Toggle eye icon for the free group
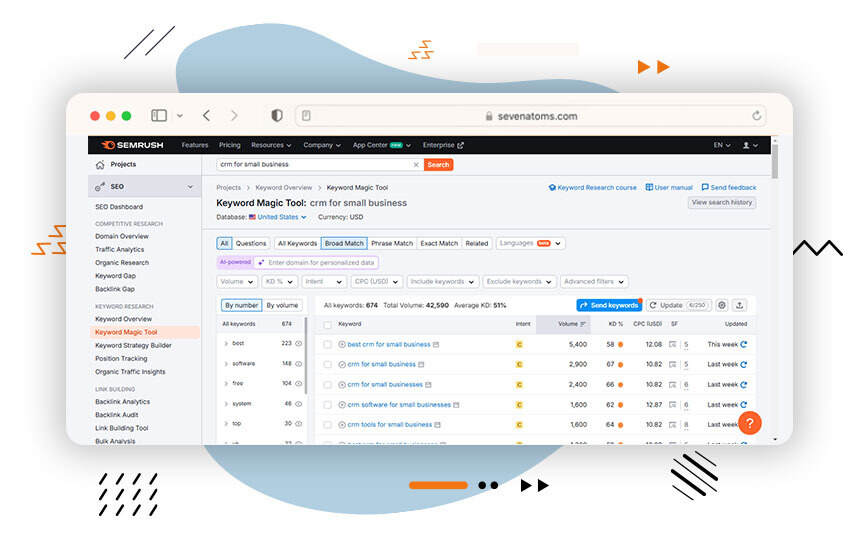 coord(299,383)
